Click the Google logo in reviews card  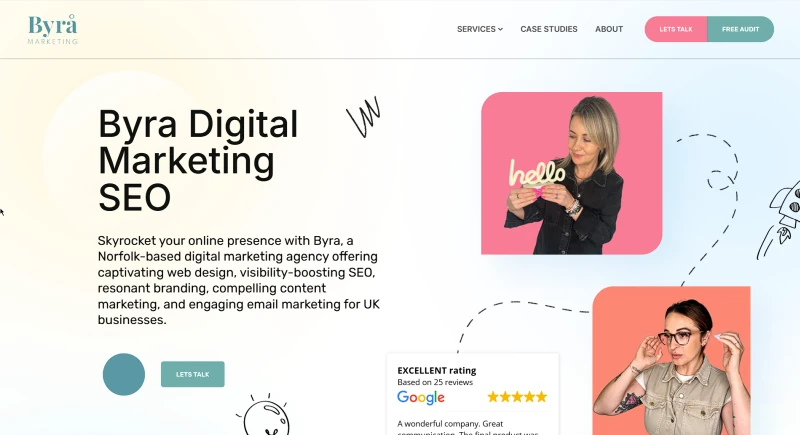point(420,397)
